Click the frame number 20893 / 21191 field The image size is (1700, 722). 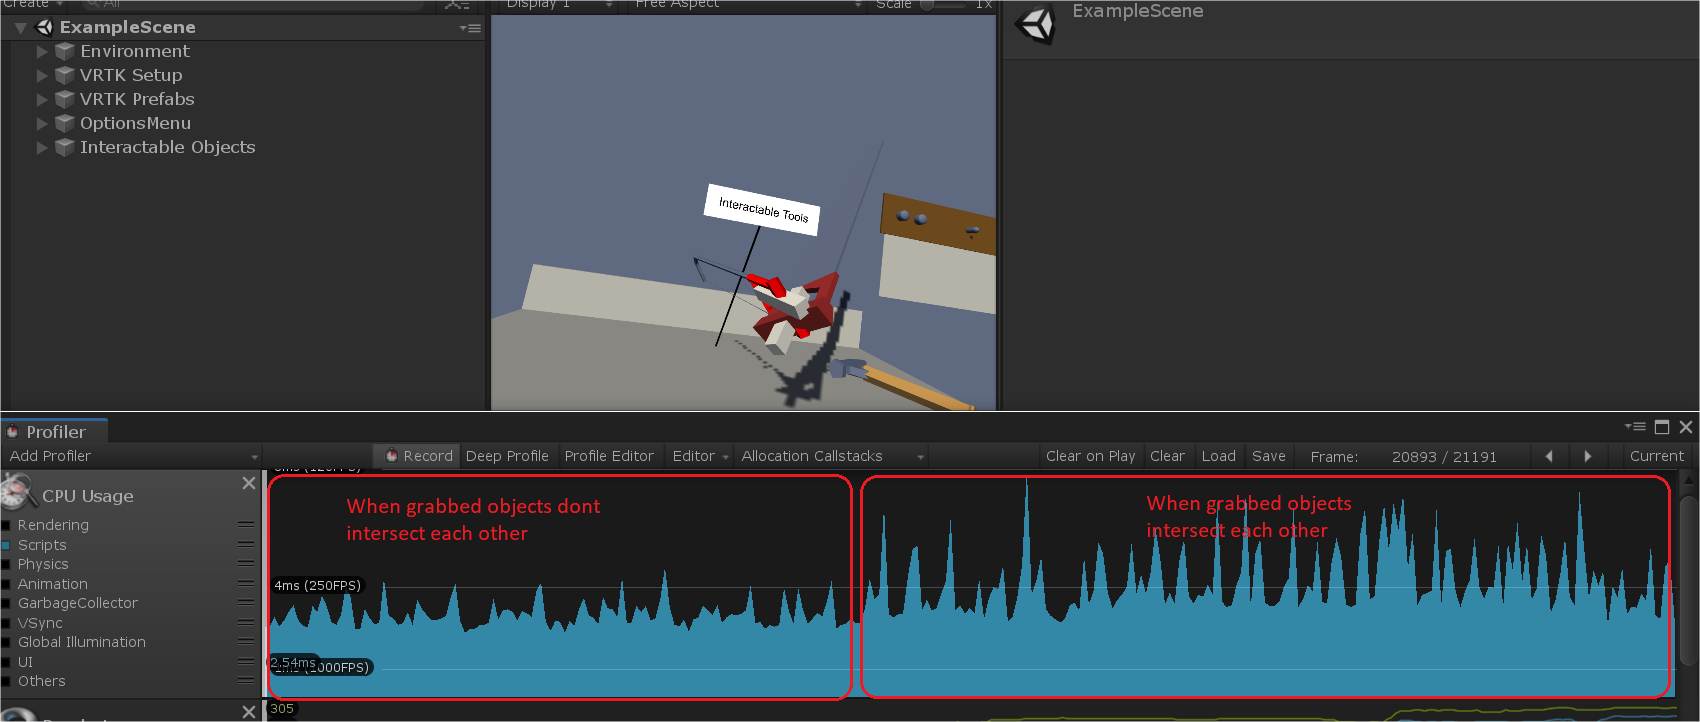1444,457
